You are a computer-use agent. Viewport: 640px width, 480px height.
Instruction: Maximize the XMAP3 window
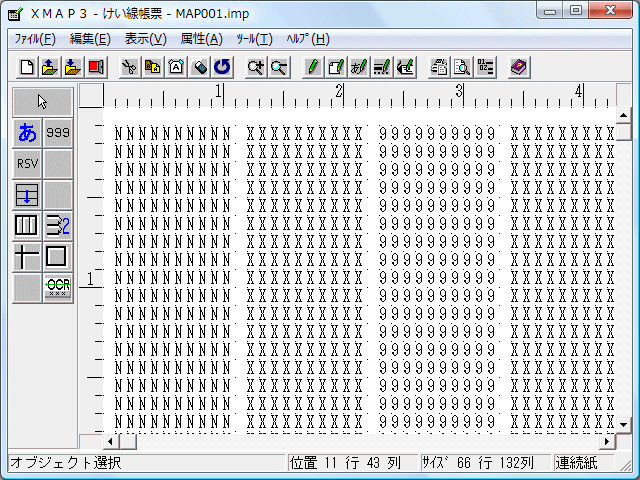pos(576,11)
